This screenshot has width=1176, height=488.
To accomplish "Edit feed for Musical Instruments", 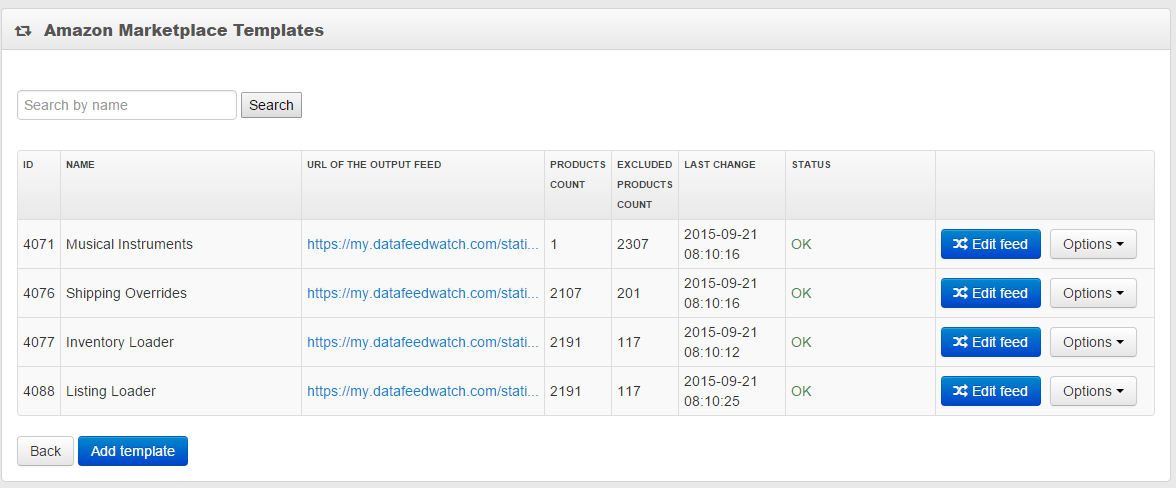I will [x=991, y=244].
